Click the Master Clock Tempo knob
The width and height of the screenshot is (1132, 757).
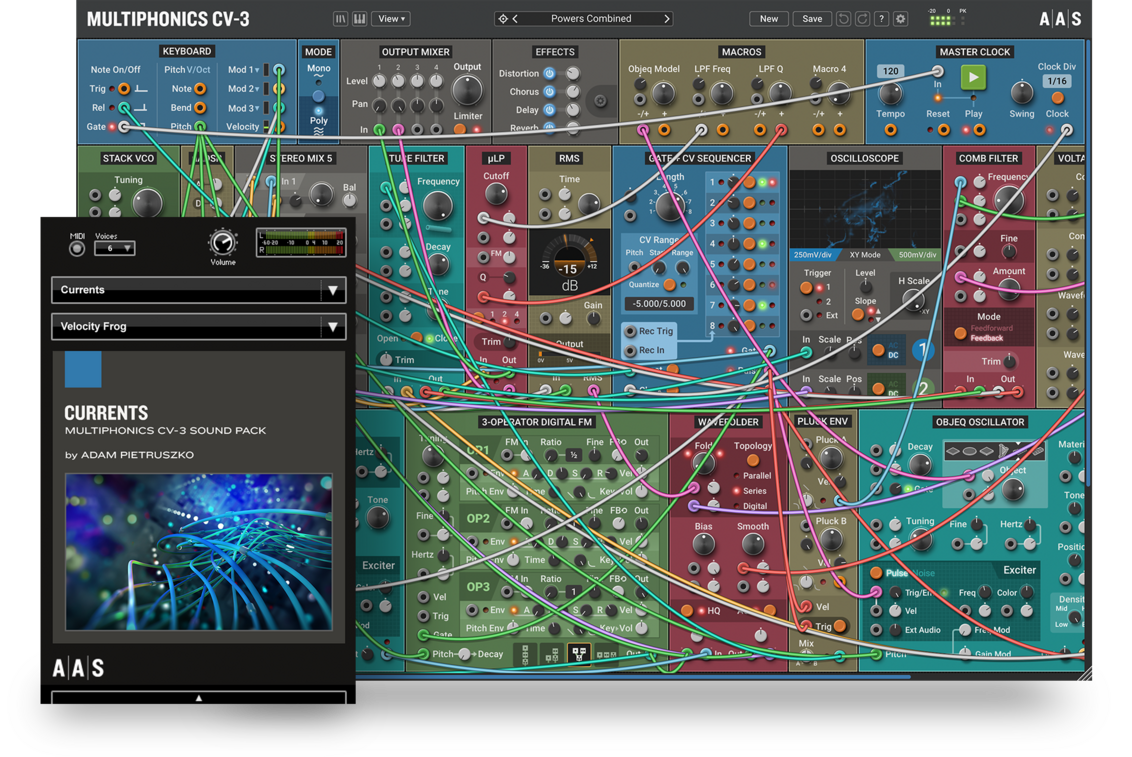coord(890,94)
